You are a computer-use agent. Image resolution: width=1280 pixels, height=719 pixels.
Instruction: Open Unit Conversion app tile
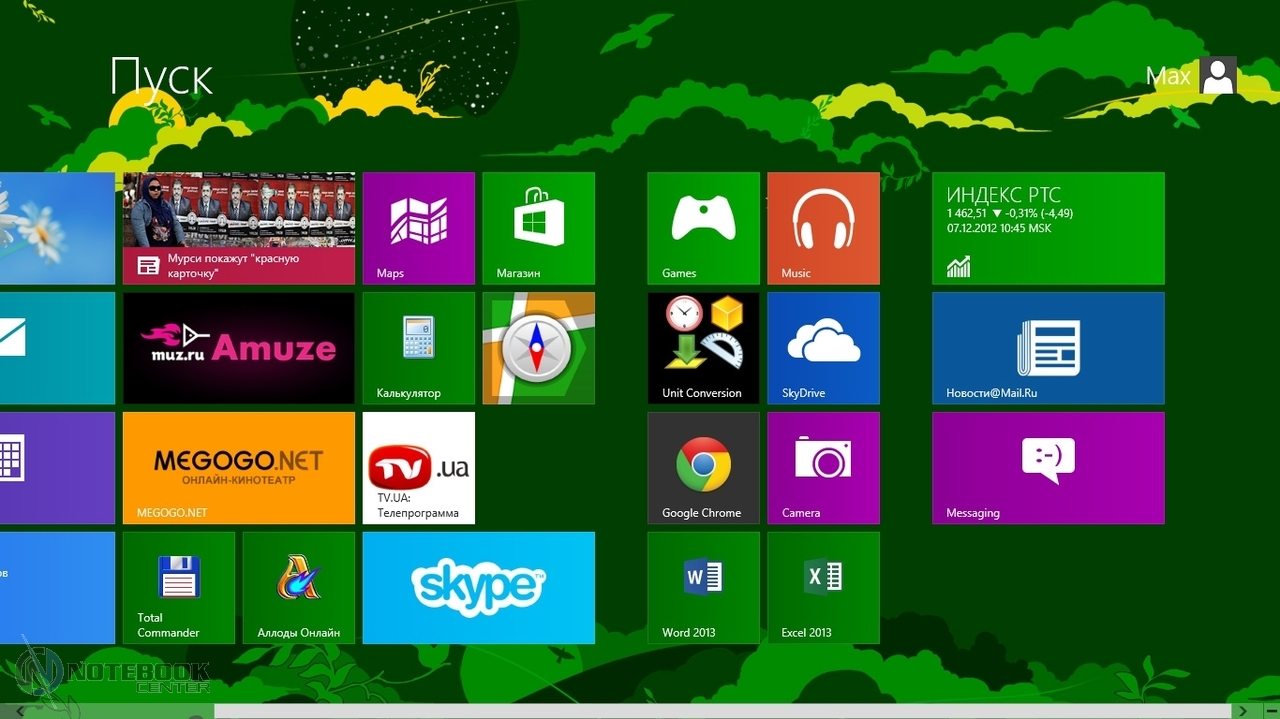click(x=703, y=348)
